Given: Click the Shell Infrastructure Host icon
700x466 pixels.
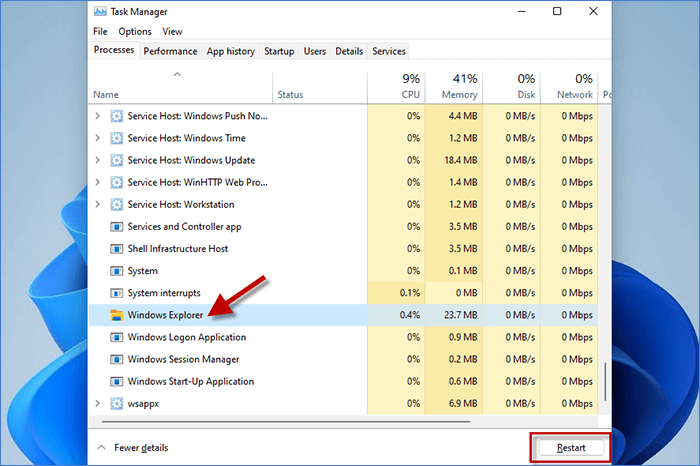Looking at the screenshot, I should click(117, 249).
